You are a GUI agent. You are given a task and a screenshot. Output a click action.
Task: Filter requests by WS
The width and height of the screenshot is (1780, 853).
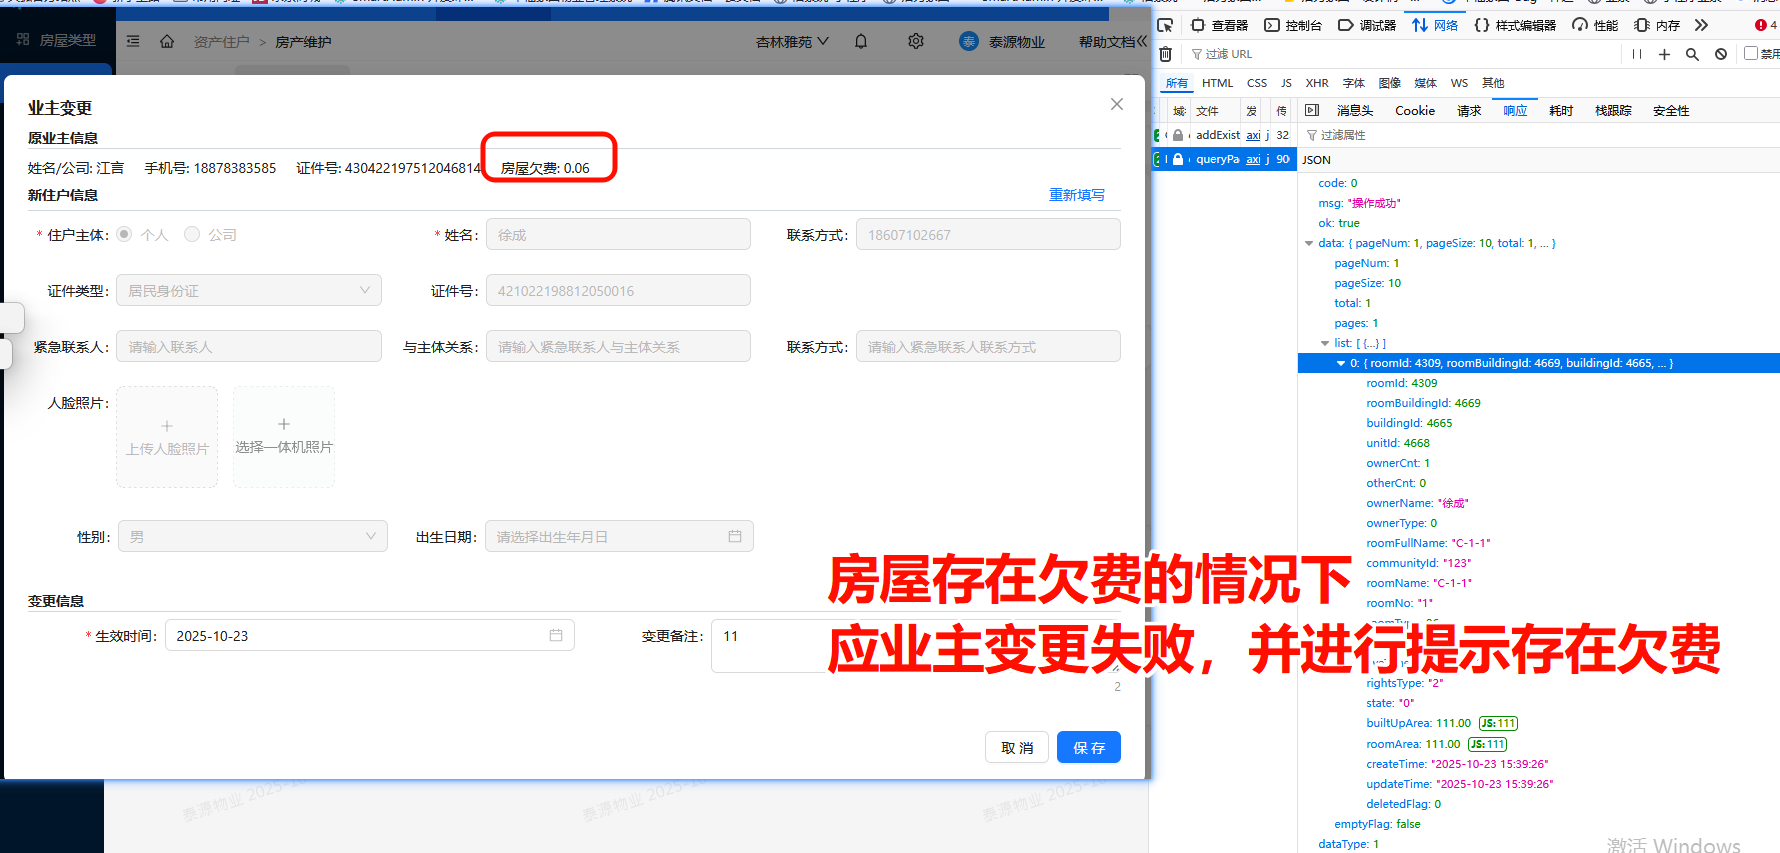[1459, 83]
